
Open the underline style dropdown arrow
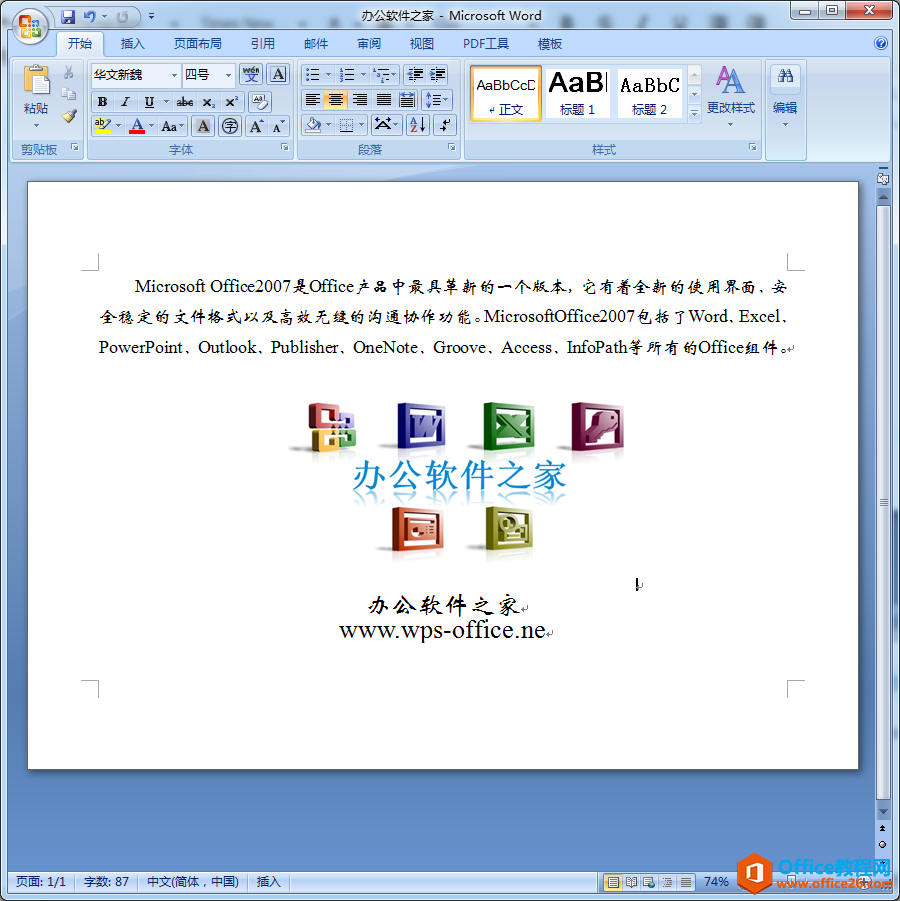(166, 102)
